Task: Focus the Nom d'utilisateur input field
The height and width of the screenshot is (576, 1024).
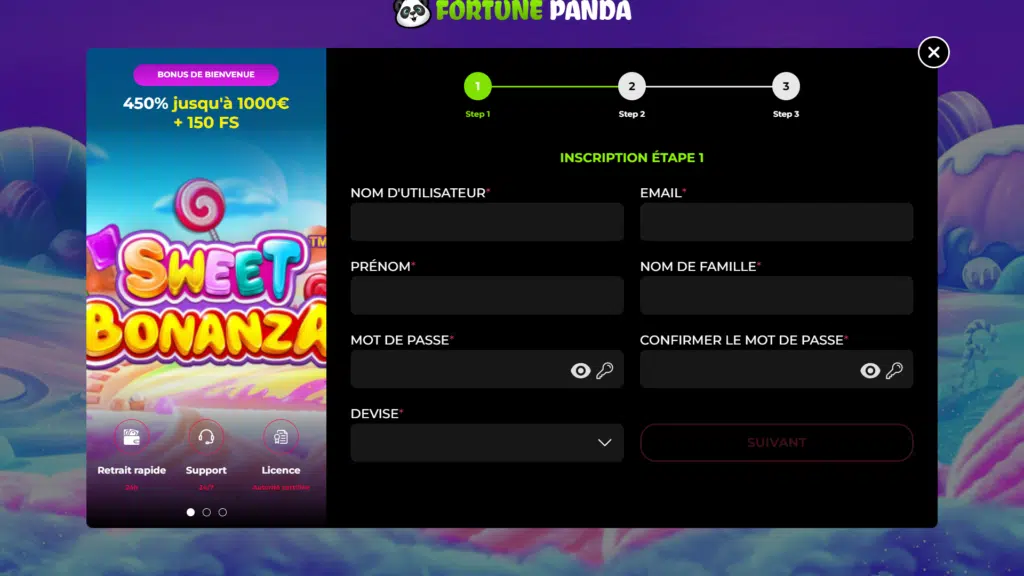Action: pyautogui.click(x=487, y=222)
